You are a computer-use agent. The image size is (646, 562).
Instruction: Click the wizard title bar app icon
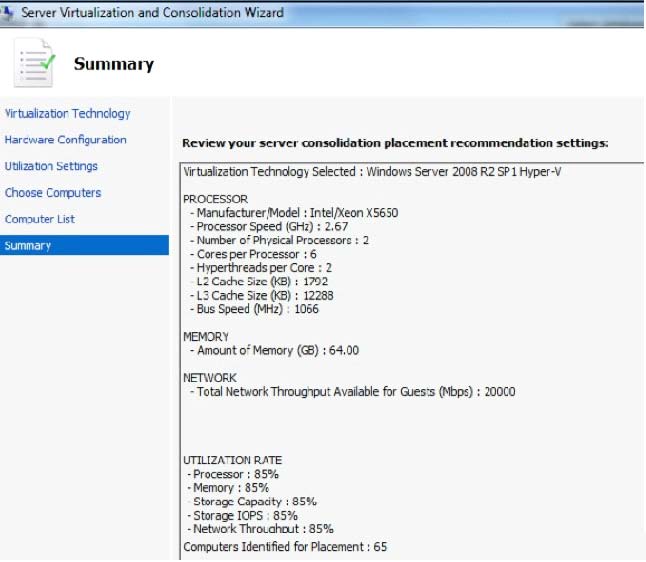coord(7,13)
